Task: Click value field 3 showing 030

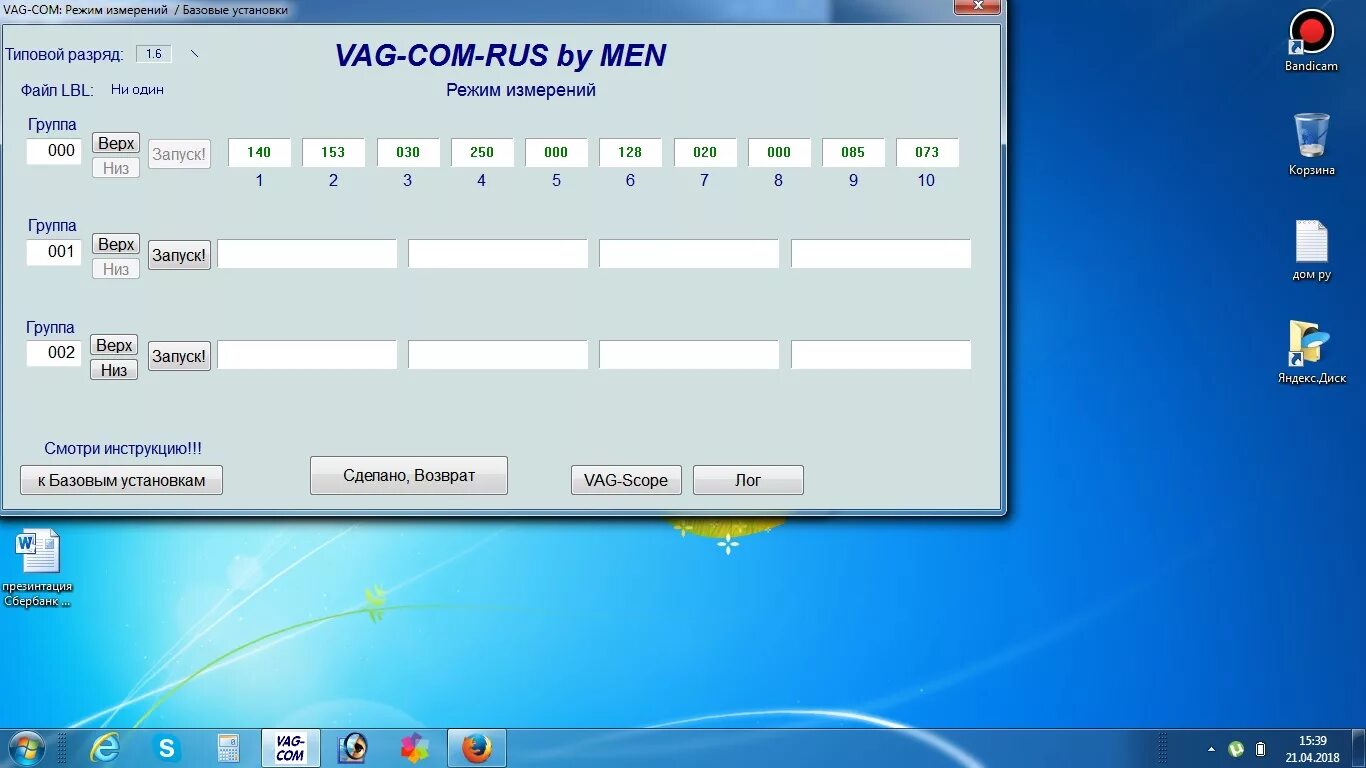Action: point(408,152)
